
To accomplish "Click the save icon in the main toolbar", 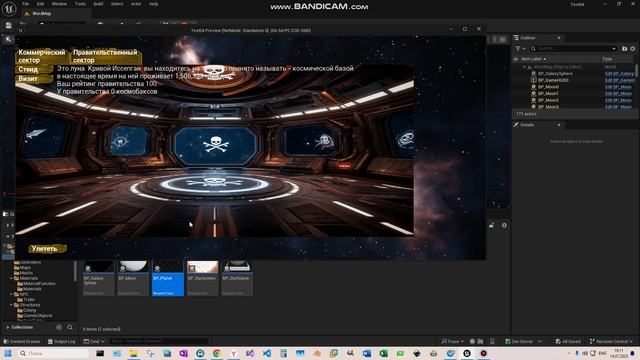I will coord(9,25).
